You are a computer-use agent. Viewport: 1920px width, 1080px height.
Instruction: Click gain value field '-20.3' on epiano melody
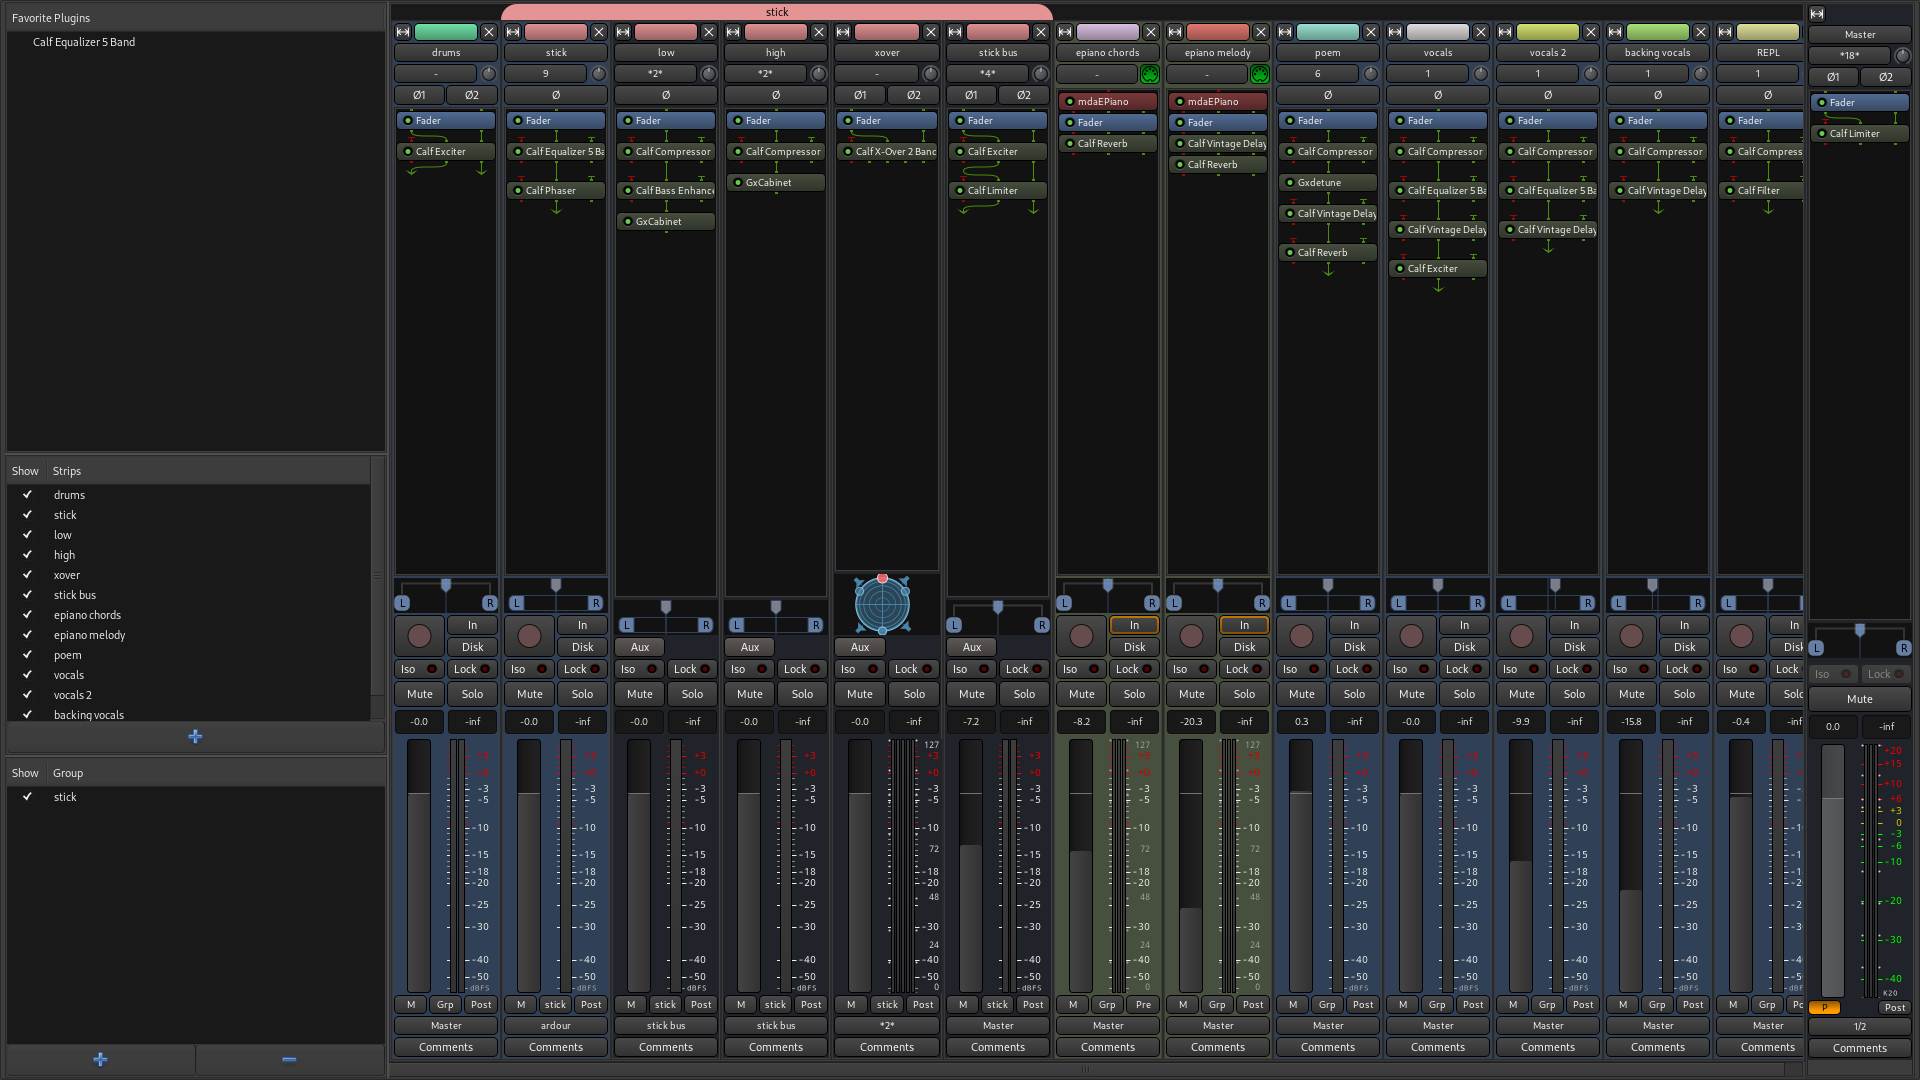[1191, 722]
